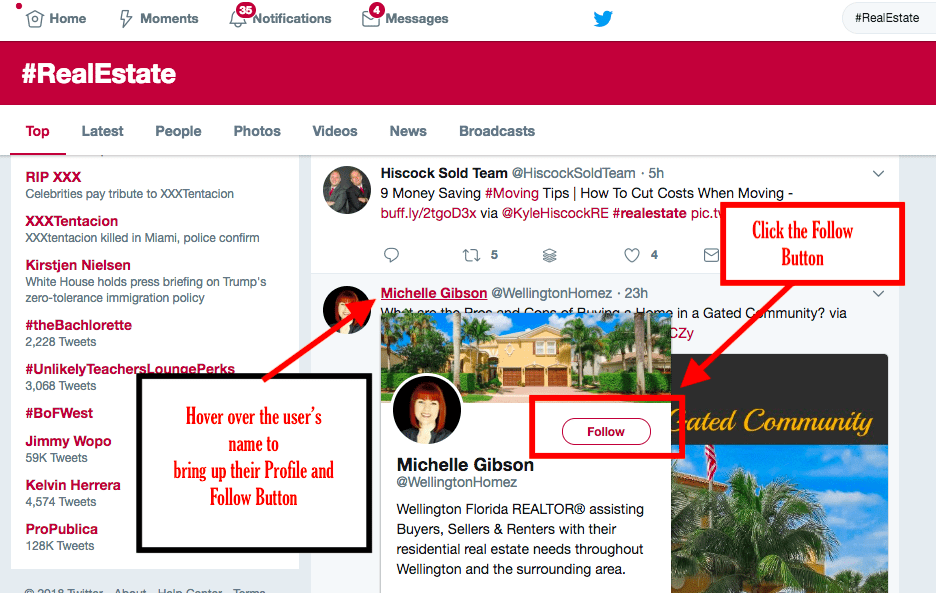The image size is (936, 593).
Task: Open the #BoFWest trend
Action: 59,413
